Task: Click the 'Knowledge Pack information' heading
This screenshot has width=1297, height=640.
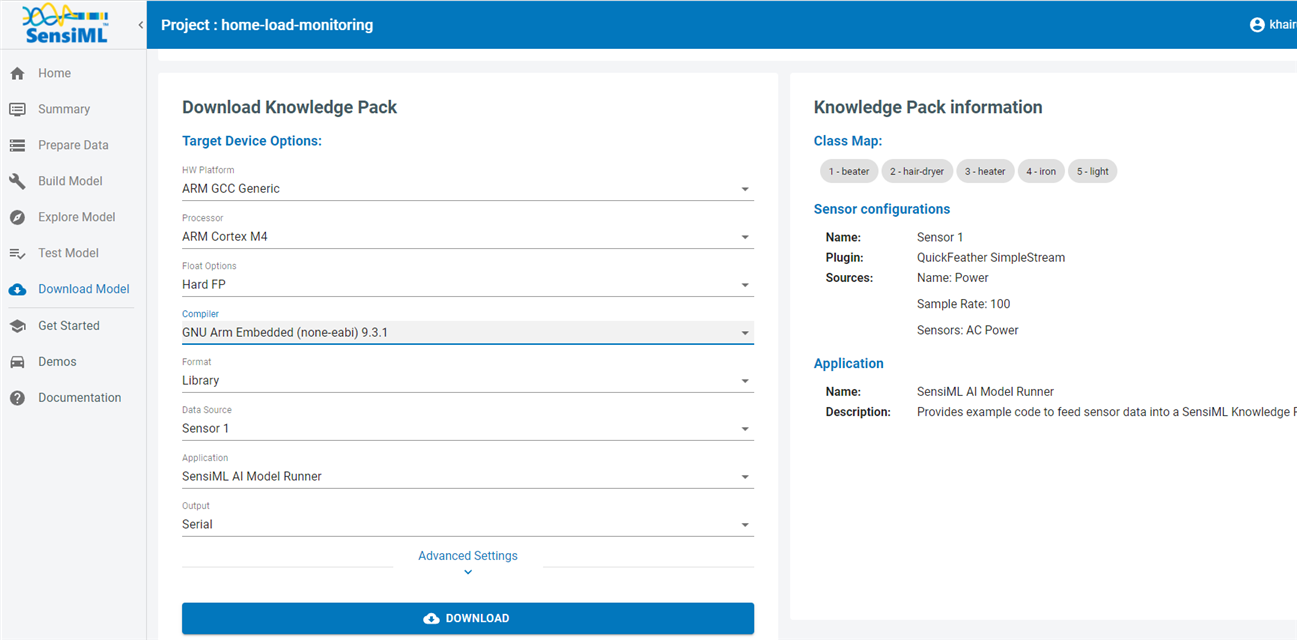Action: pyautogui.click(x=928, y=107)
